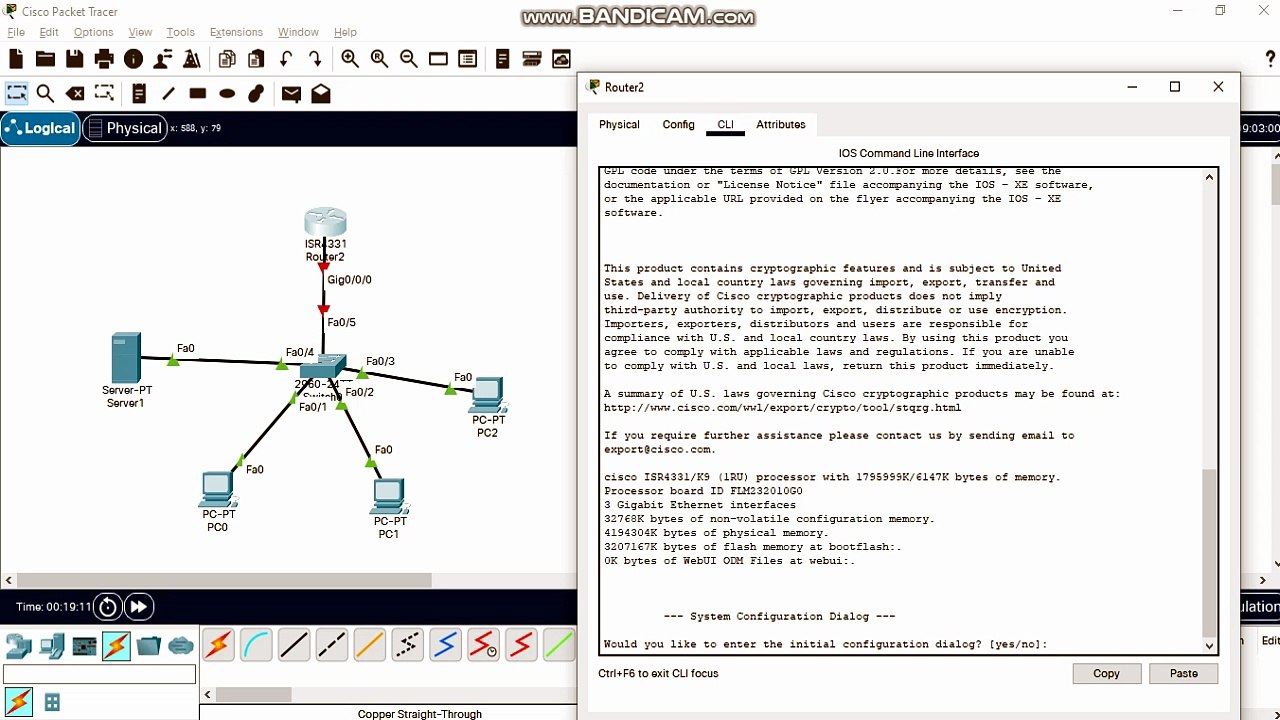The height and width of the screenshot is (720, 1280).
Task: Choose the Delete tool
Action: (x=75, y=93)
